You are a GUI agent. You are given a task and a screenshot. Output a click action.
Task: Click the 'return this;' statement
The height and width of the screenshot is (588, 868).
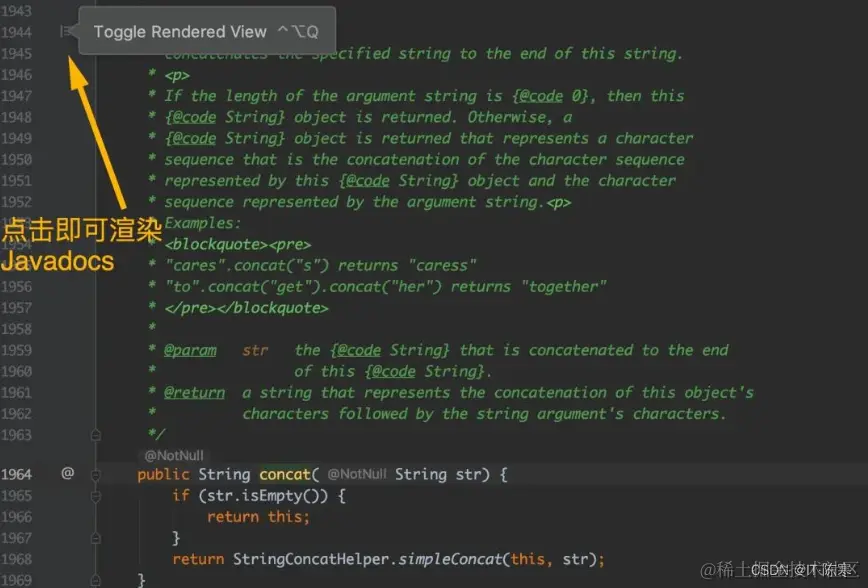[x=259, y=517]
